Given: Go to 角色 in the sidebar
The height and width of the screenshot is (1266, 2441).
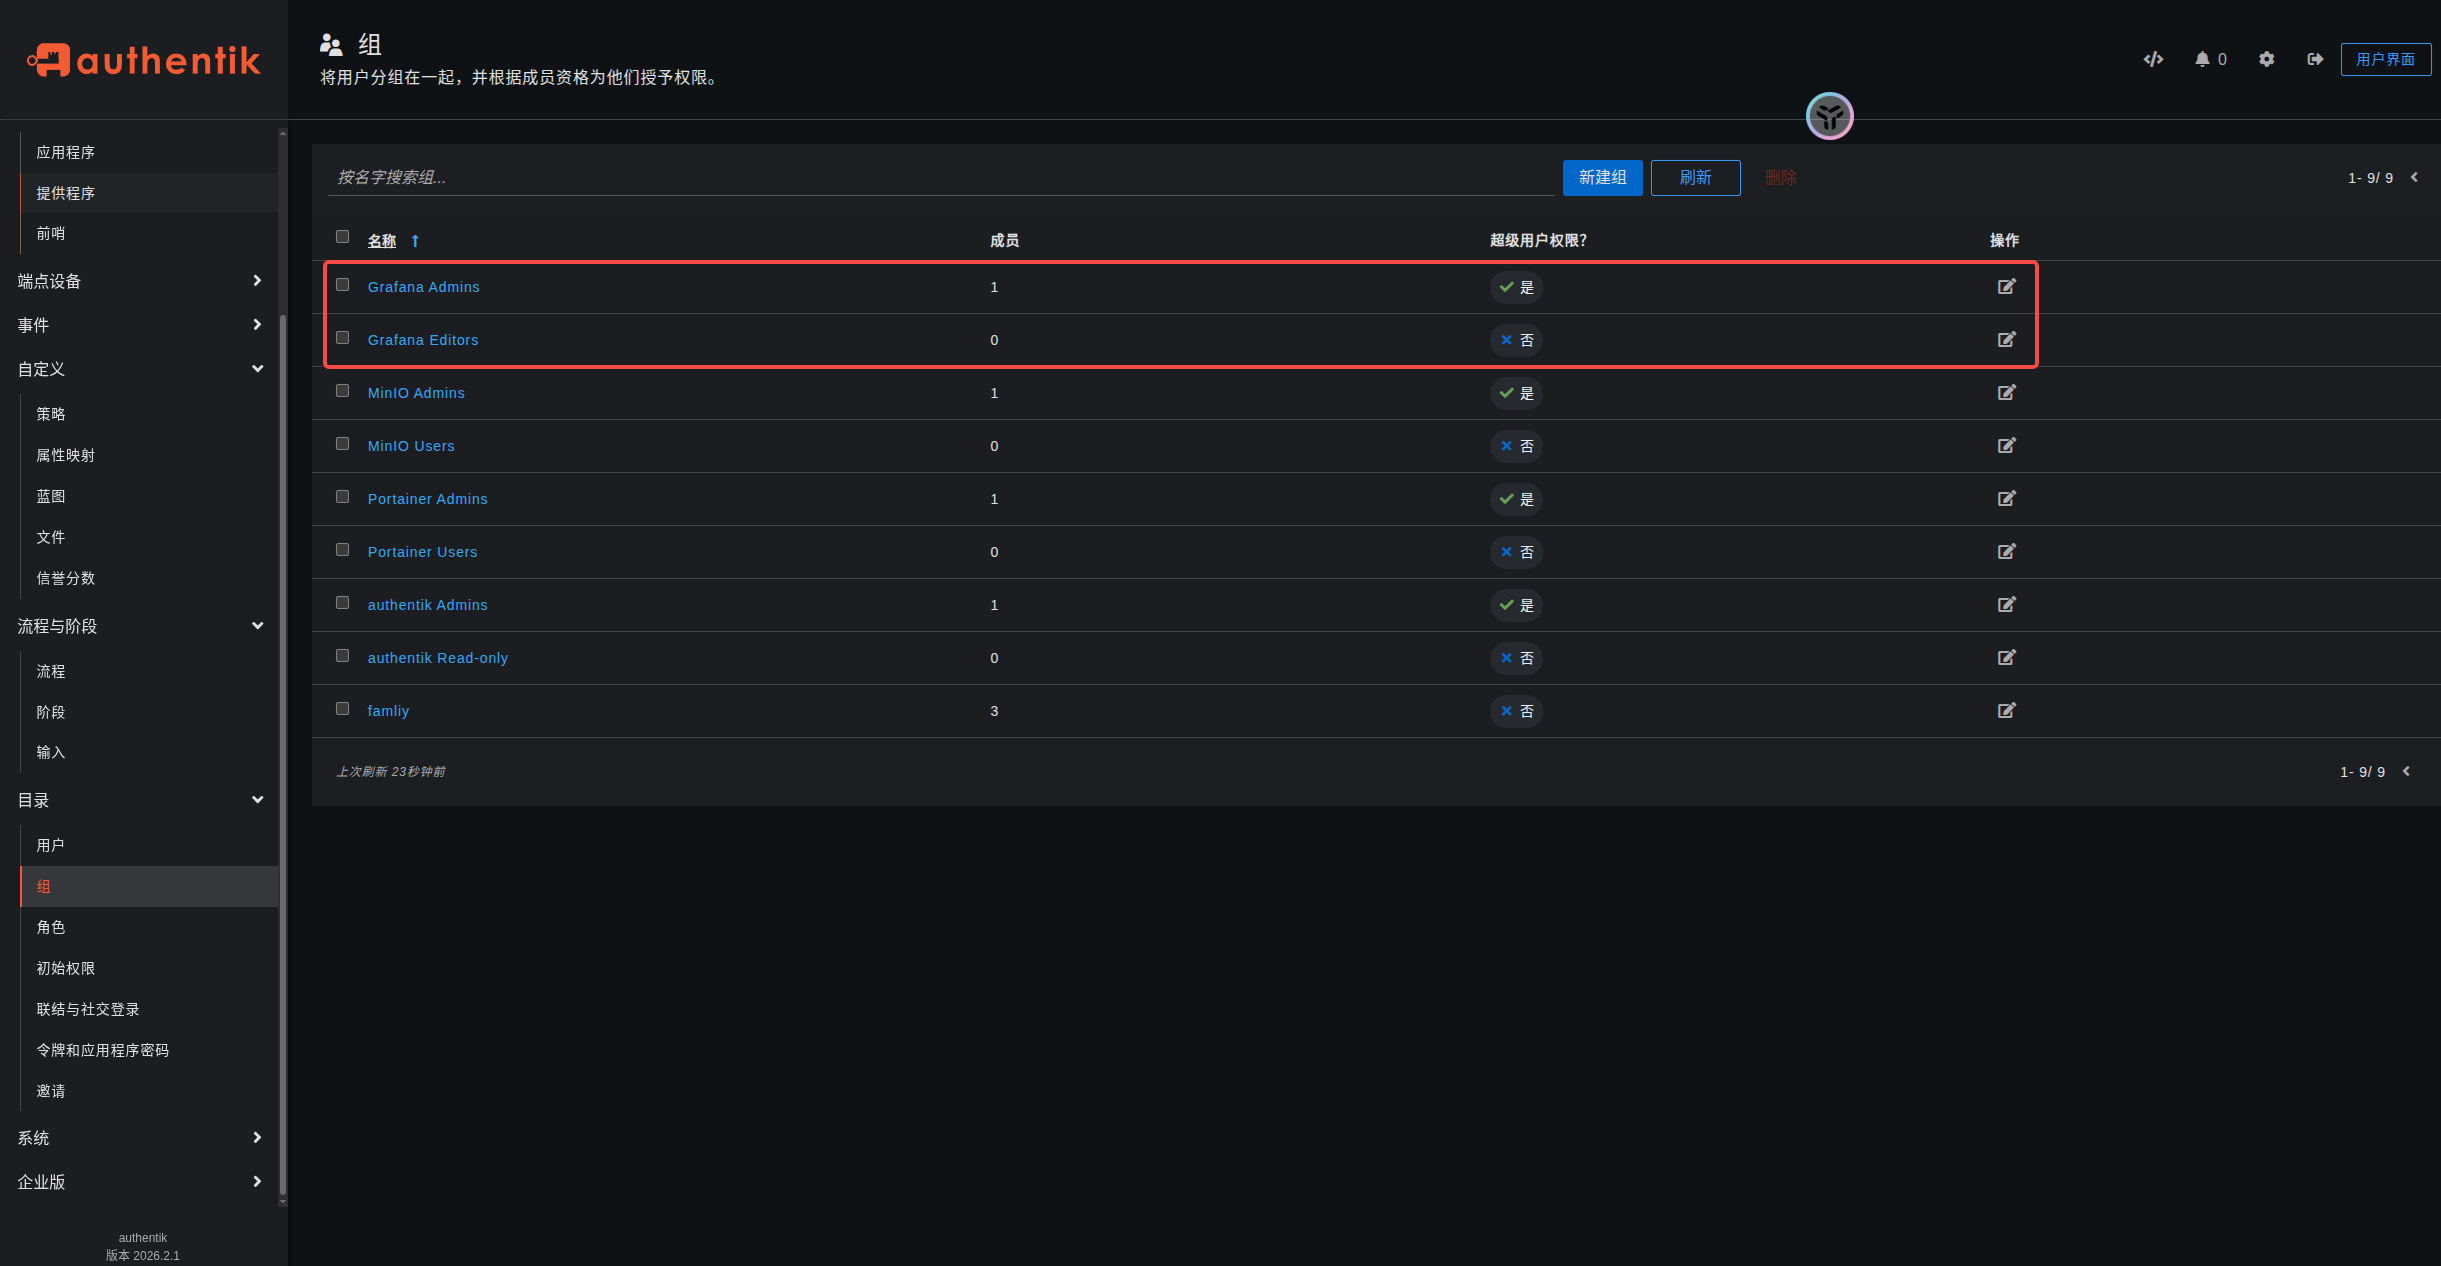Looking at the screenshot, I should (x=51, y=928).
